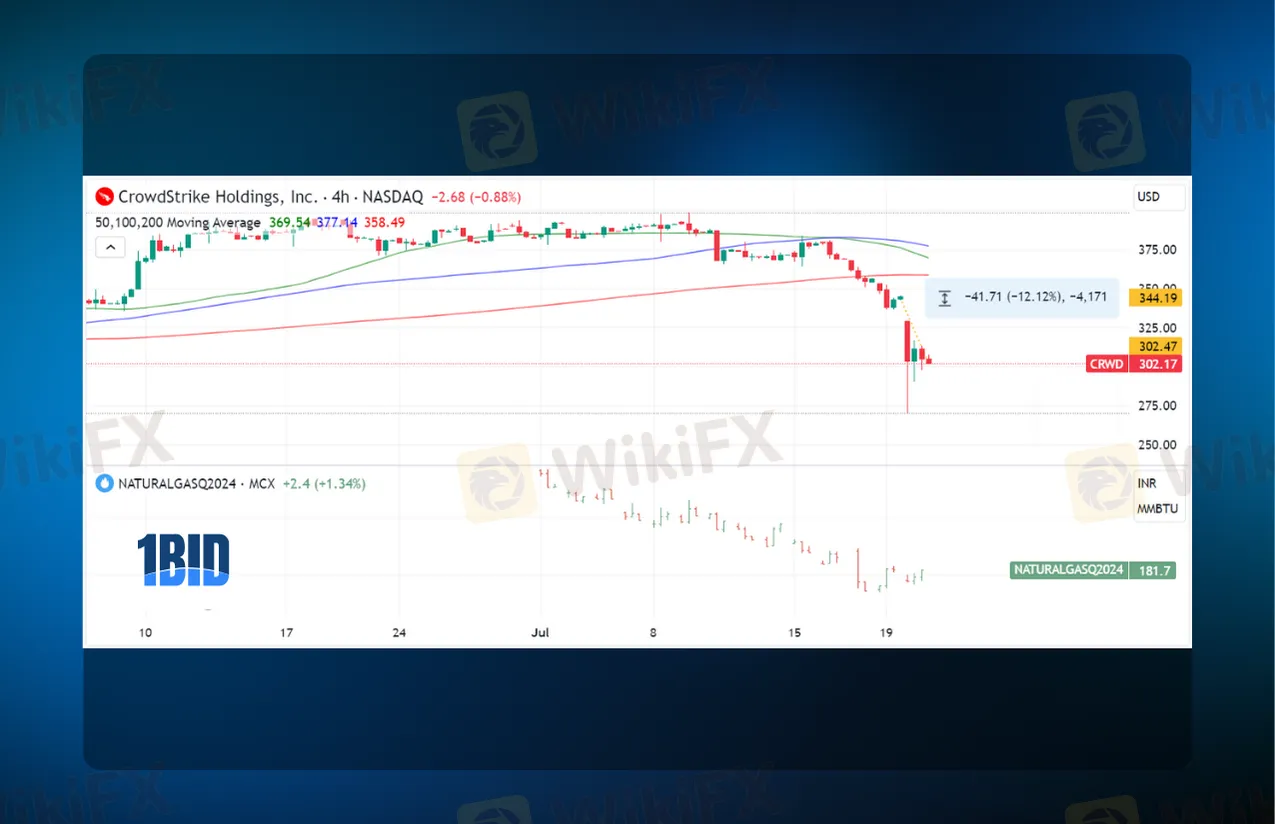Image resolution: width=1275 pixels, height=824 pixels.
Task: Click the +2.4 (+1.34%) change value
Action: click(324, 484)
